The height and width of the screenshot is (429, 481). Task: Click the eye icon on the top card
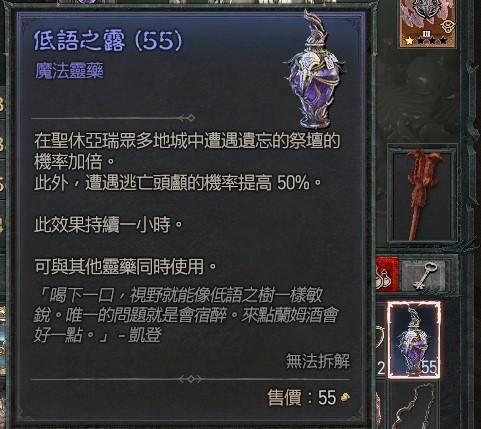click(447, 25)
